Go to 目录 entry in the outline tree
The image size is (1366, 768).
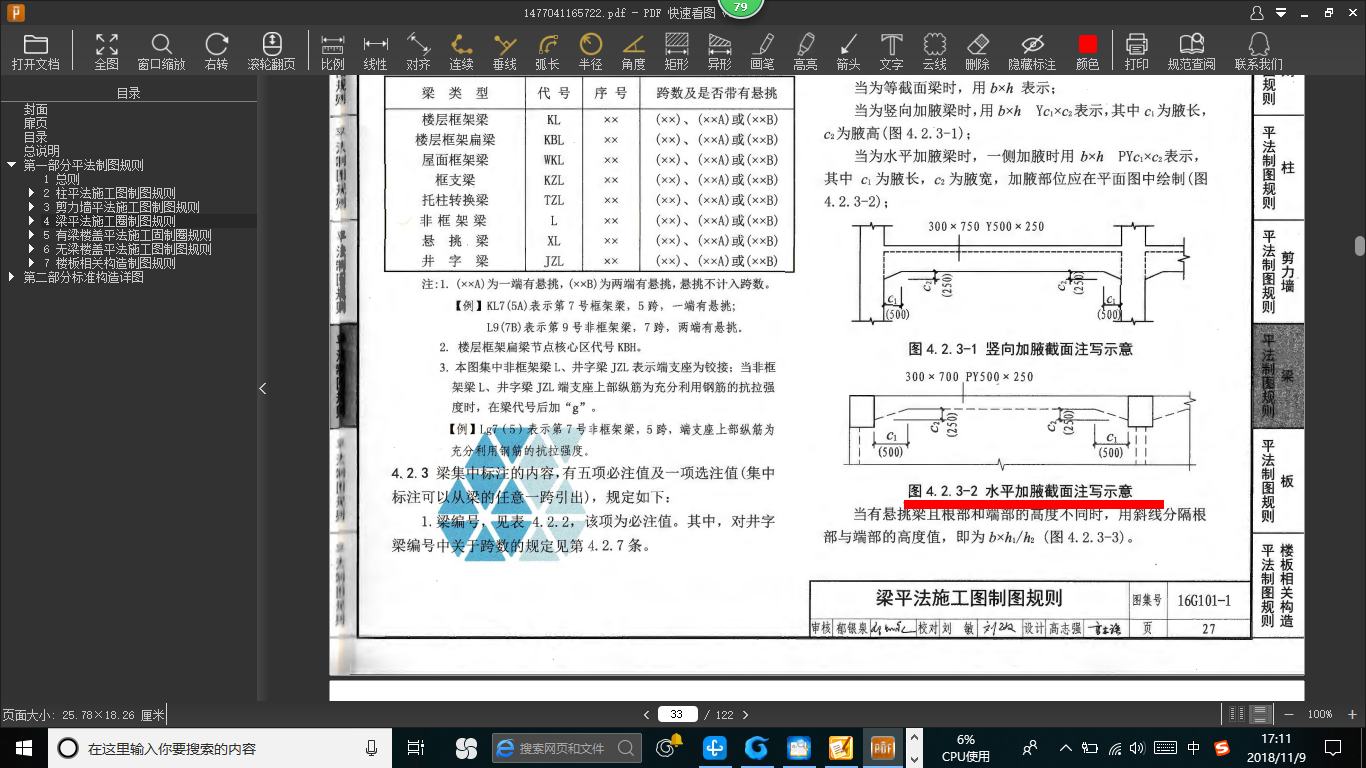tap(36, 137)
